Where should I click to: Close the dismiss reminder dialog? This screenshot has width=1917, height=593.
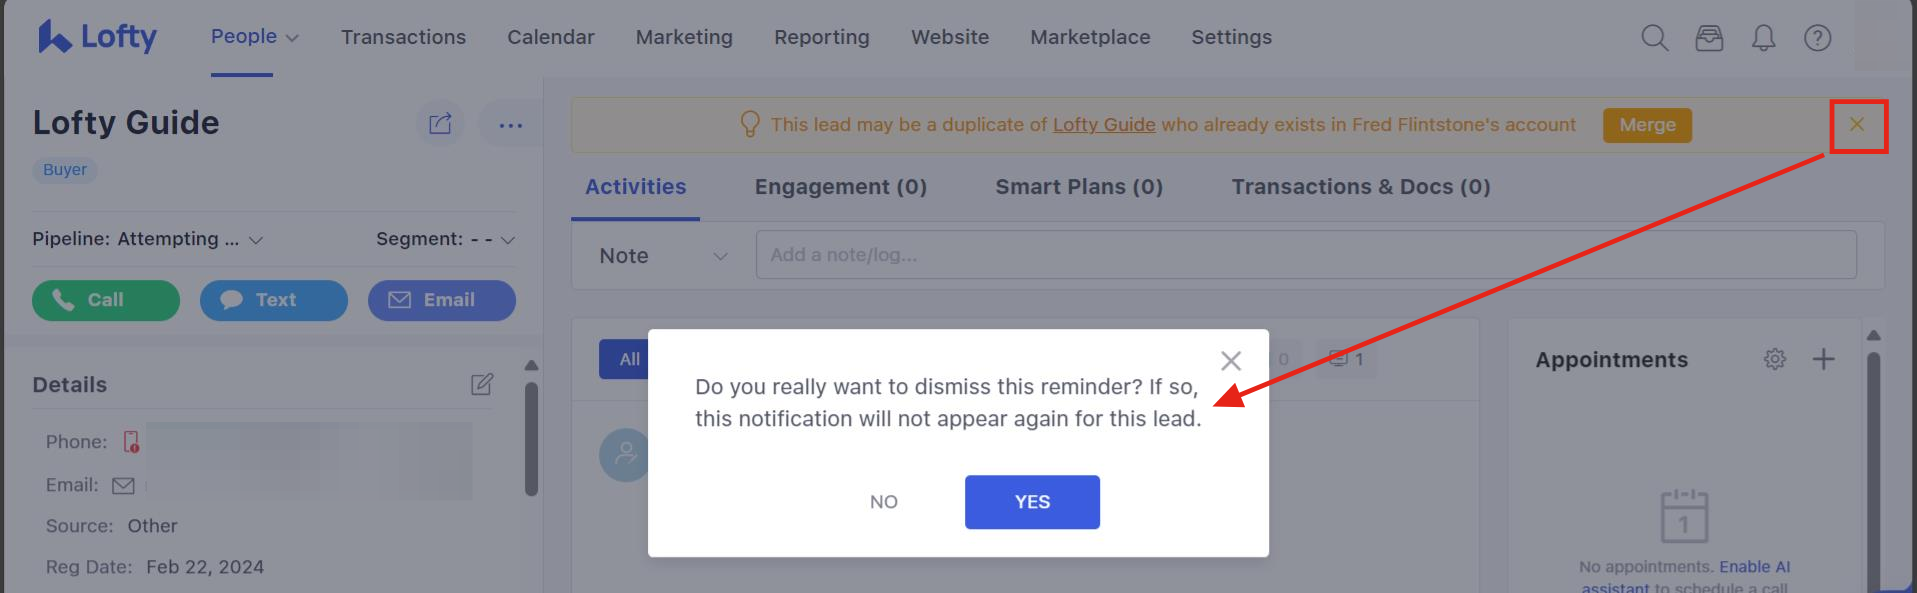pos(1231,361)
